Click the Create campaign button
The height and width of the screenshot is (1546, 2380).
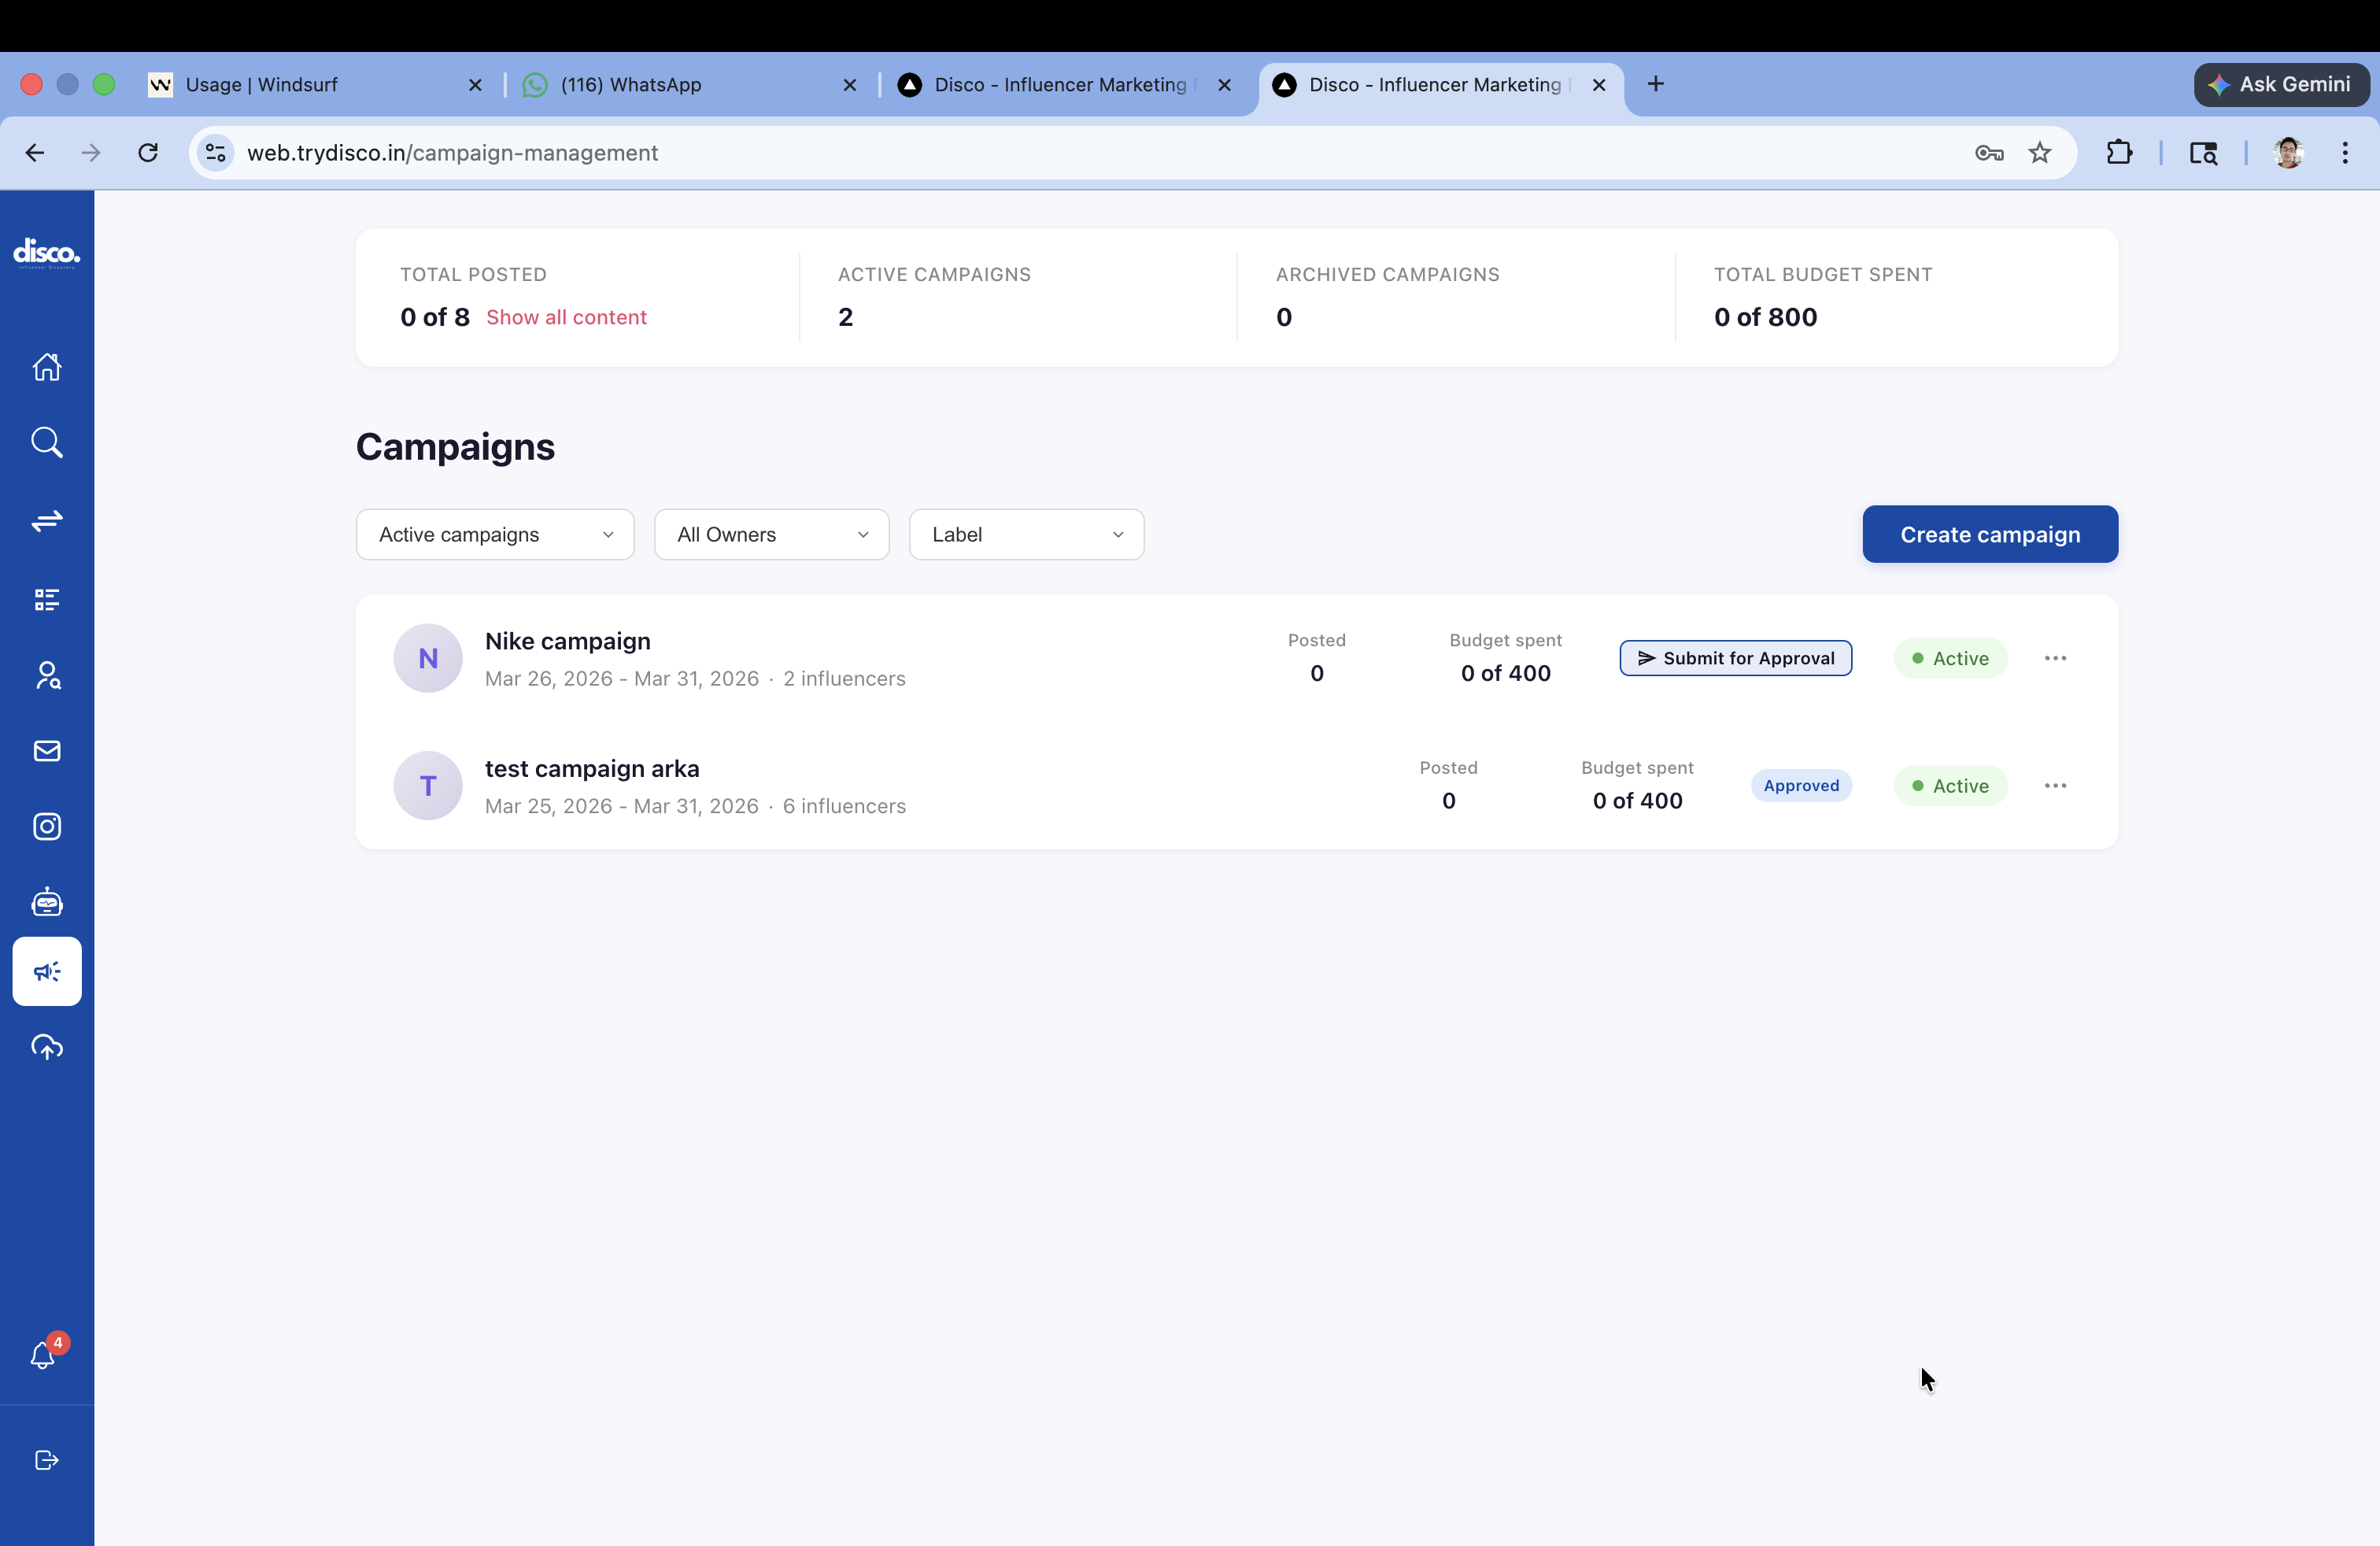(x=1989, y=535)
